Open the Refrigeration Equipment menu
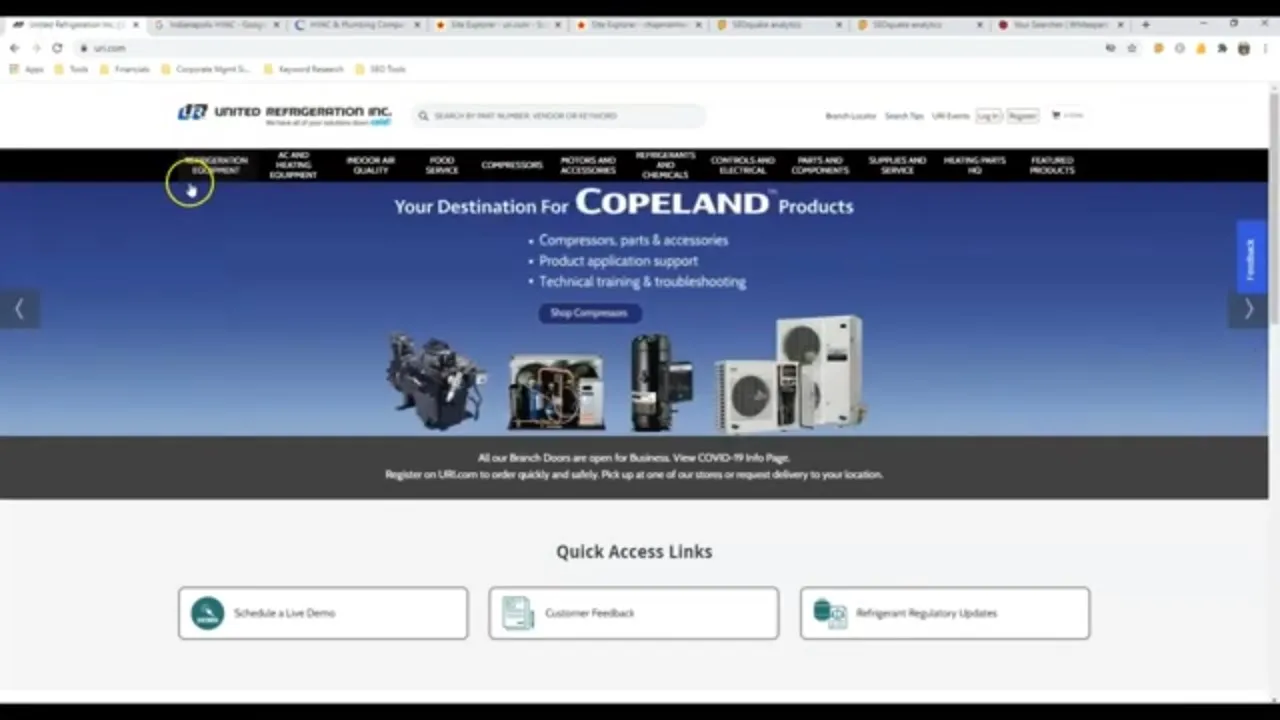Image resolution: width=1280 pixels, height=720 pixels. (216, 165)
